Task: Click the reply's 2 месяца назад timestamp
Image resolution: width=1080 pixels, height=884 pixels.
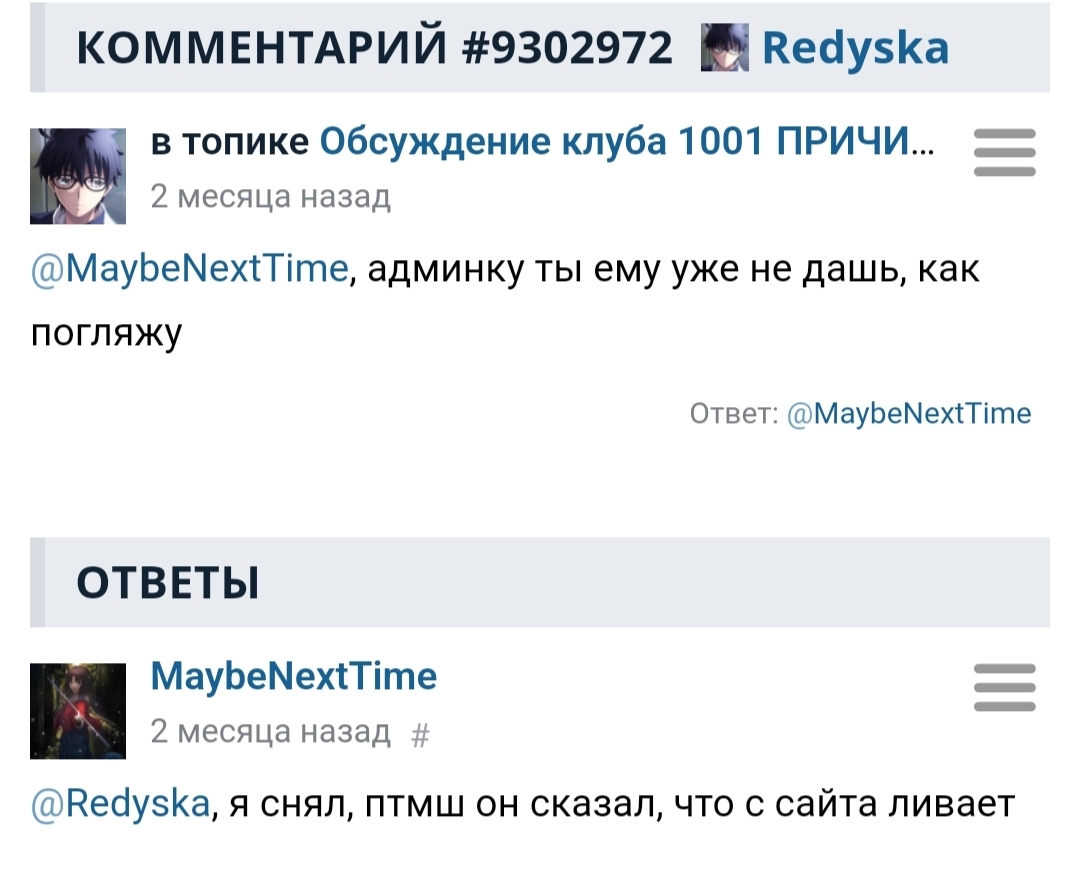Action: (x=270, y=732)
